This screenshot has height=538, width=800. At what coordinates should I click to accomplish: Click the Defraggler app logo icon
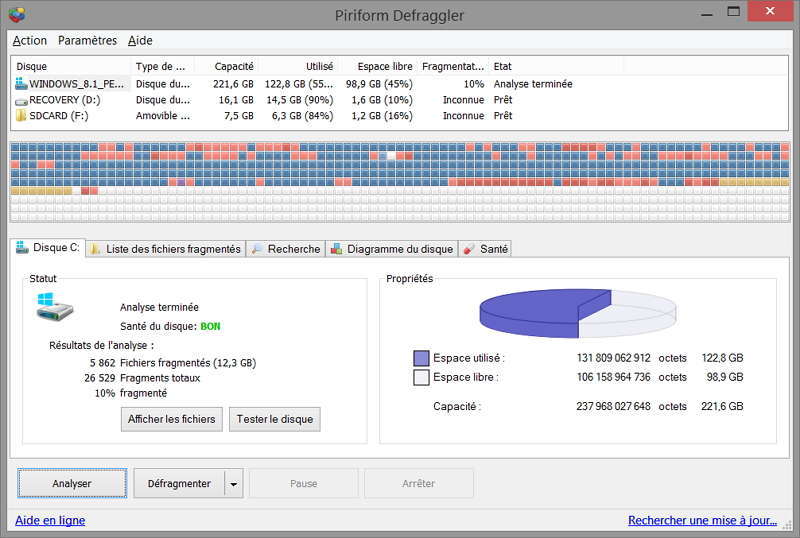(16, 14)
